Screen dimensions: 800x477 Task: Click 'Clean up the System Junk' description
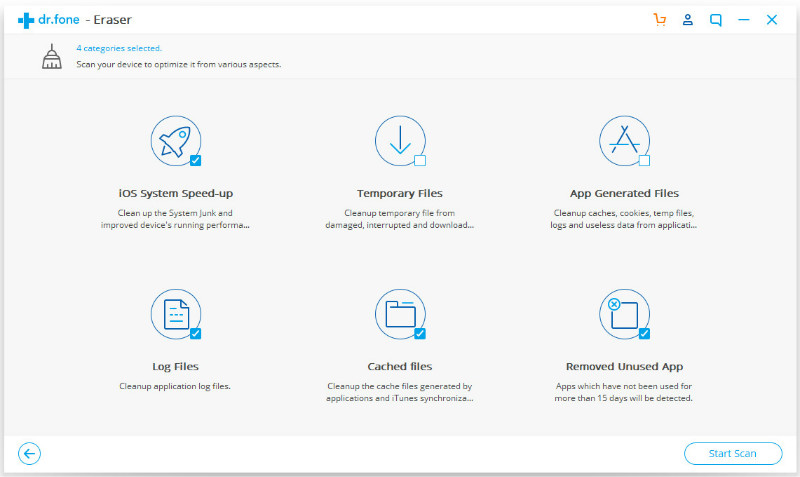175,219
